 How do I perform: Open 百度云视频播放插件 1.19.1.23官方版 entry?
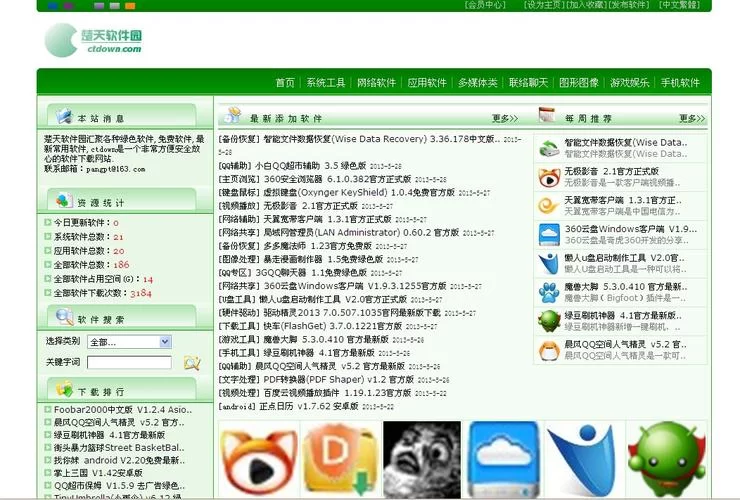click(337, 392)
